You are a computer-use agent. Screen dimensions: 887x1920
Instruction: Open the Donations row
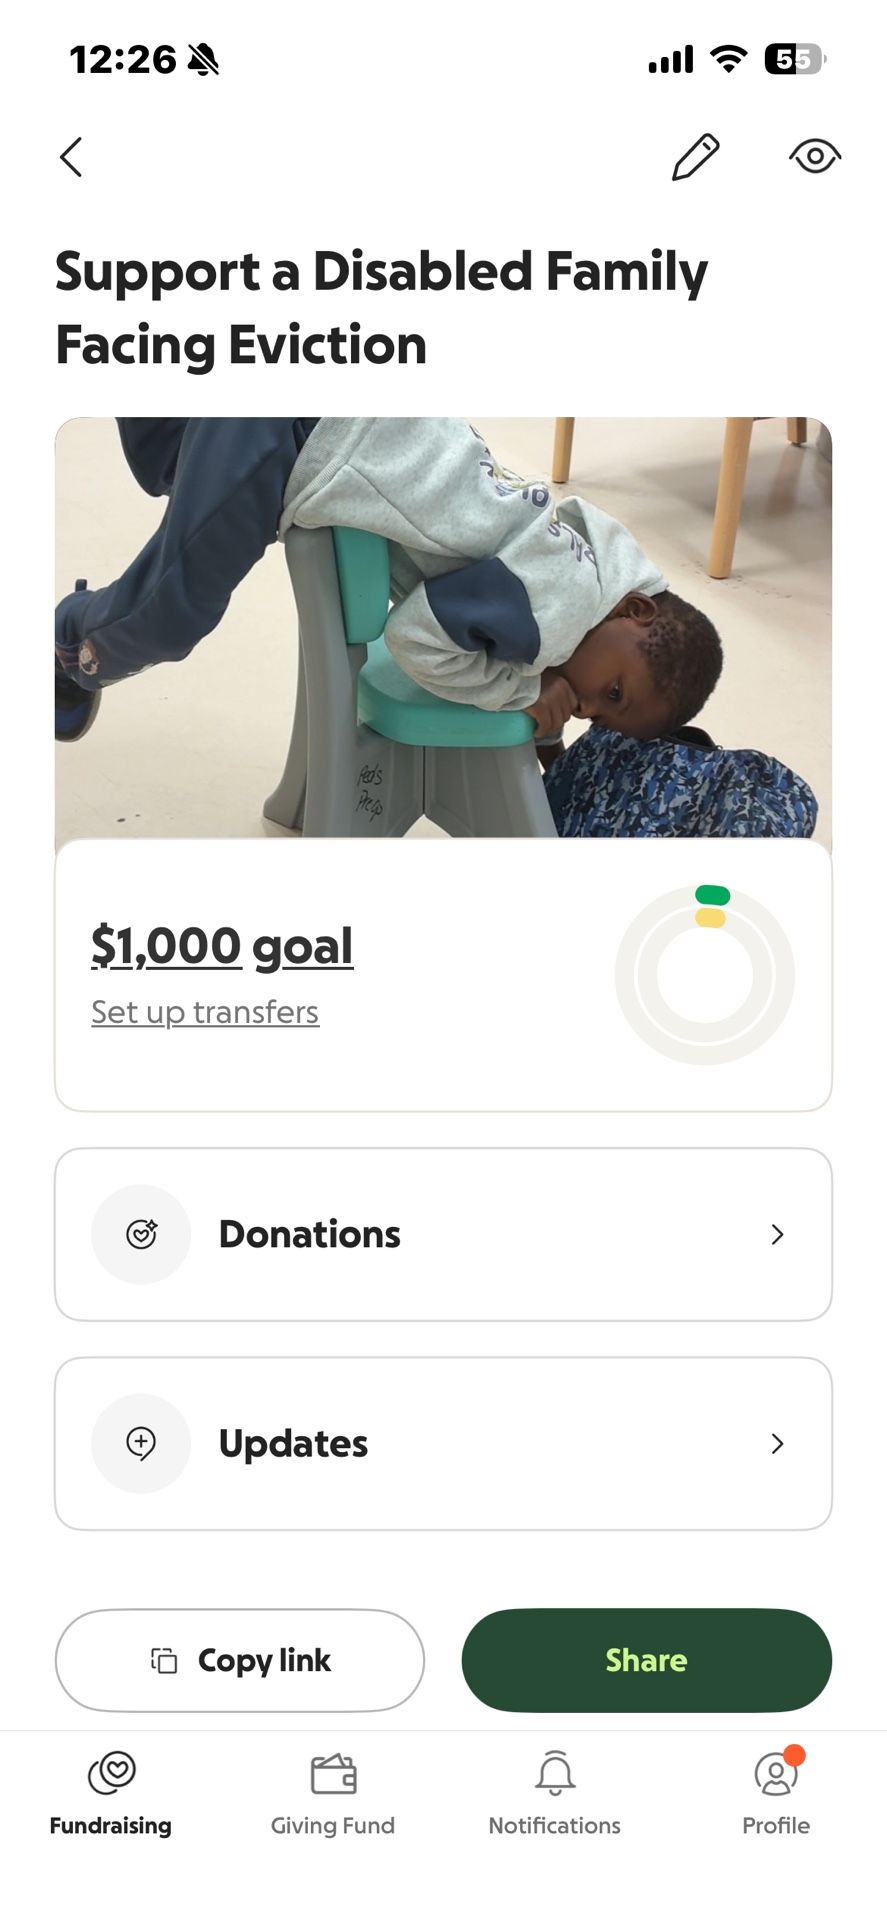pos(443,1234)
